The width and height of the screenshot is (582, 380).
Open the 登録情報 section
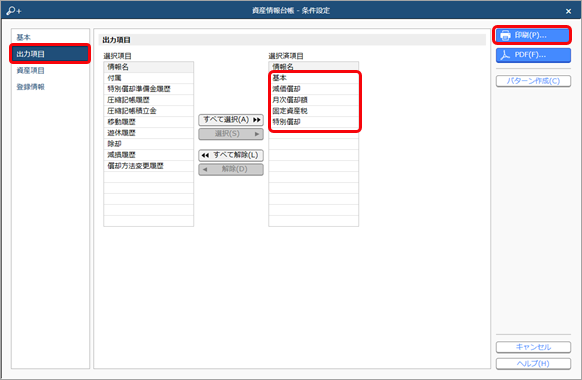(x=50, y=87)
